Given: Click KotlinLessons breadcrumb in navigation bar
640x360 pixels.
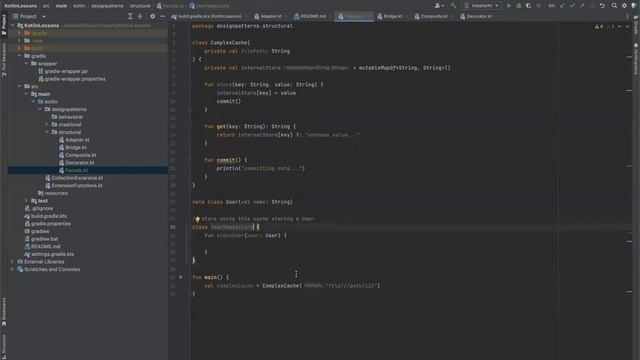Looking at the screenshot, I should [20, 6].
